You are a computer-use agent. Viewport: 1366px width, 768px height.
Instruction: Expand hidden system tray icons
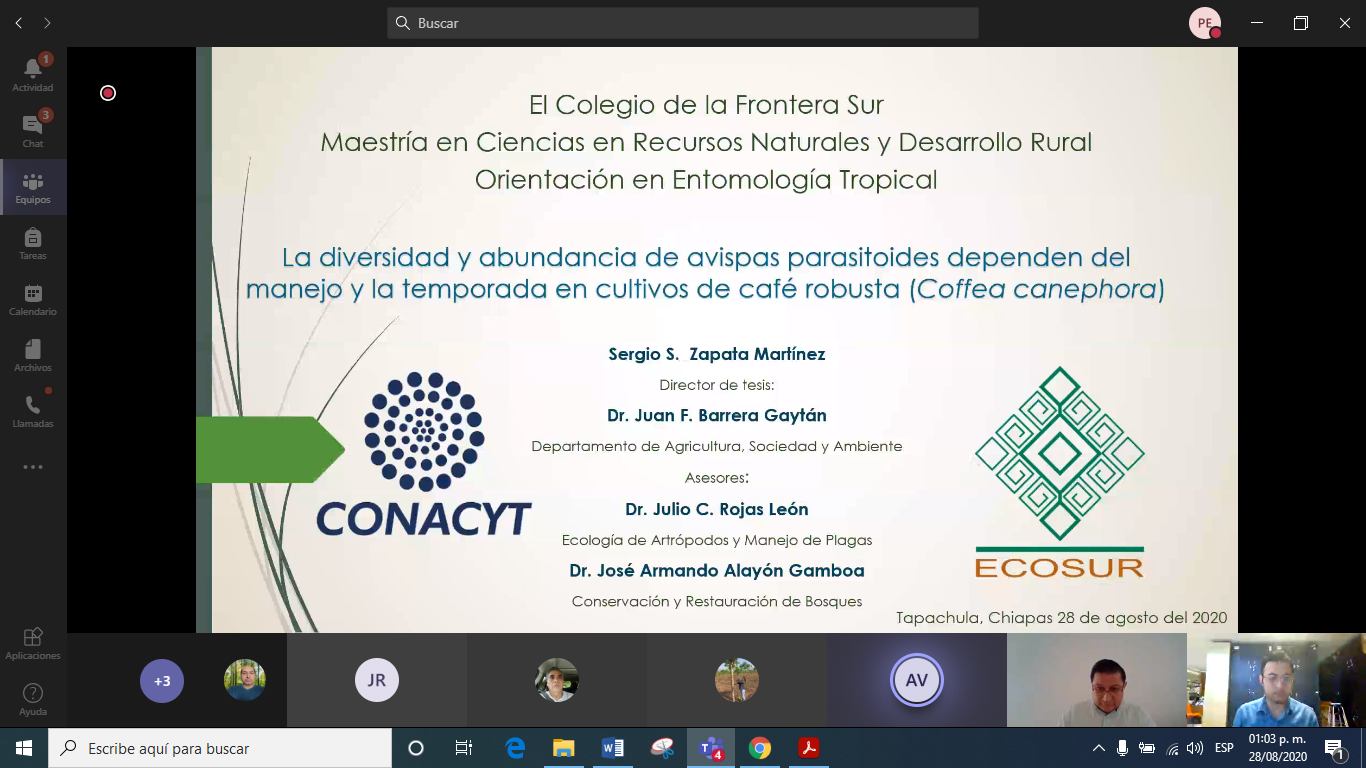tap(1099, 748)
